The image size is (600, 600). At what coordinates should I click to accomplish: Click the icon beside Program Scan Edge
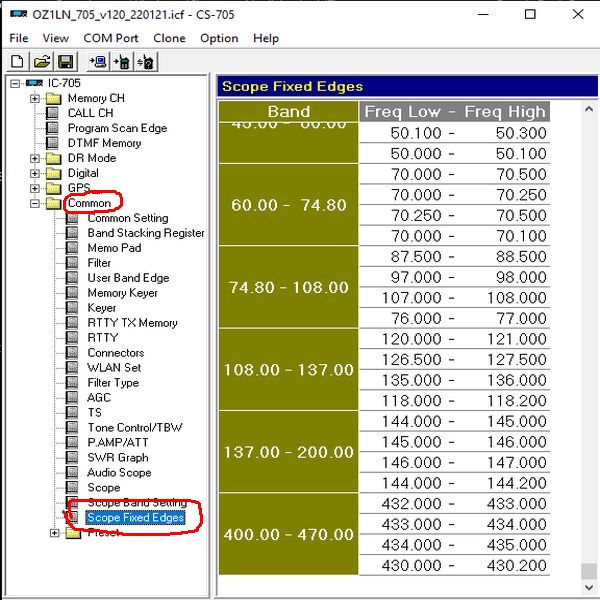tap(52, 128)
